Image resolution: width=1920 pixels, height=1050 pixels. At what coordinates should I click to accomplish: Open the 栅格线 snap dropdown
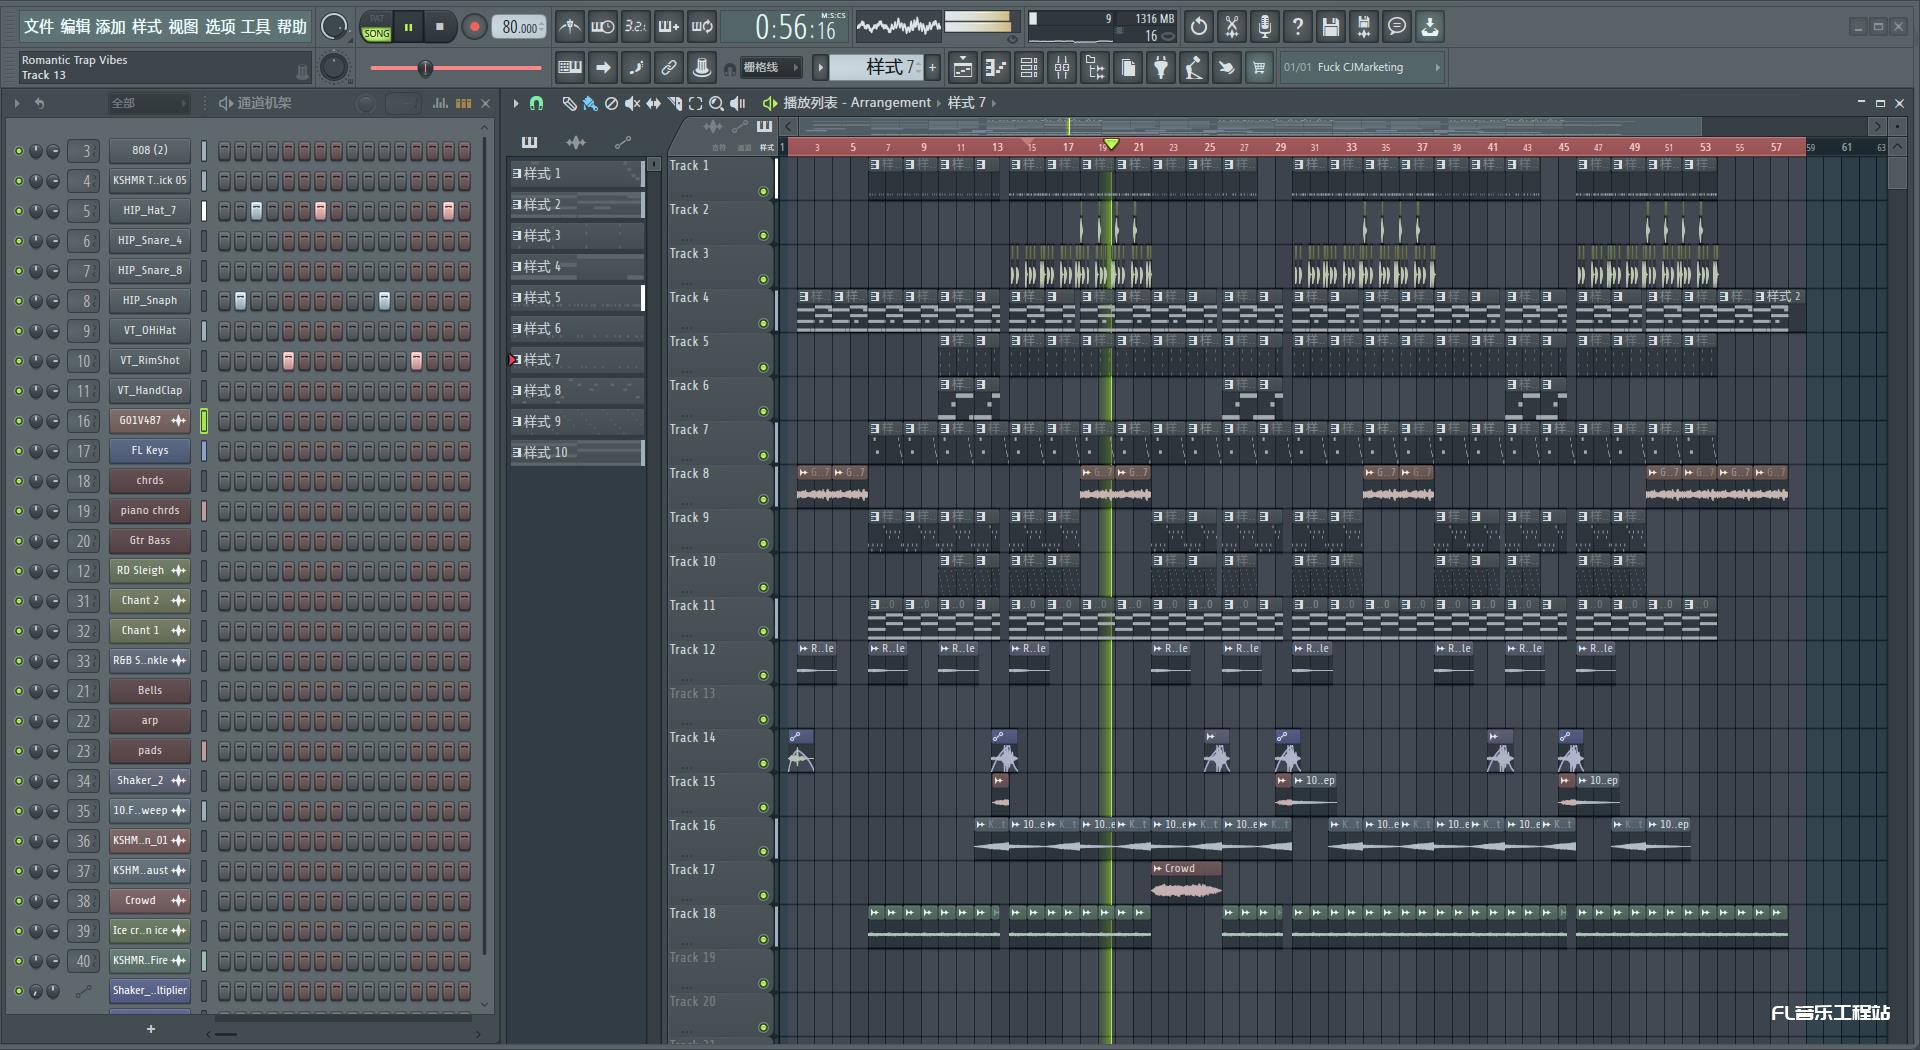(770, 68)
